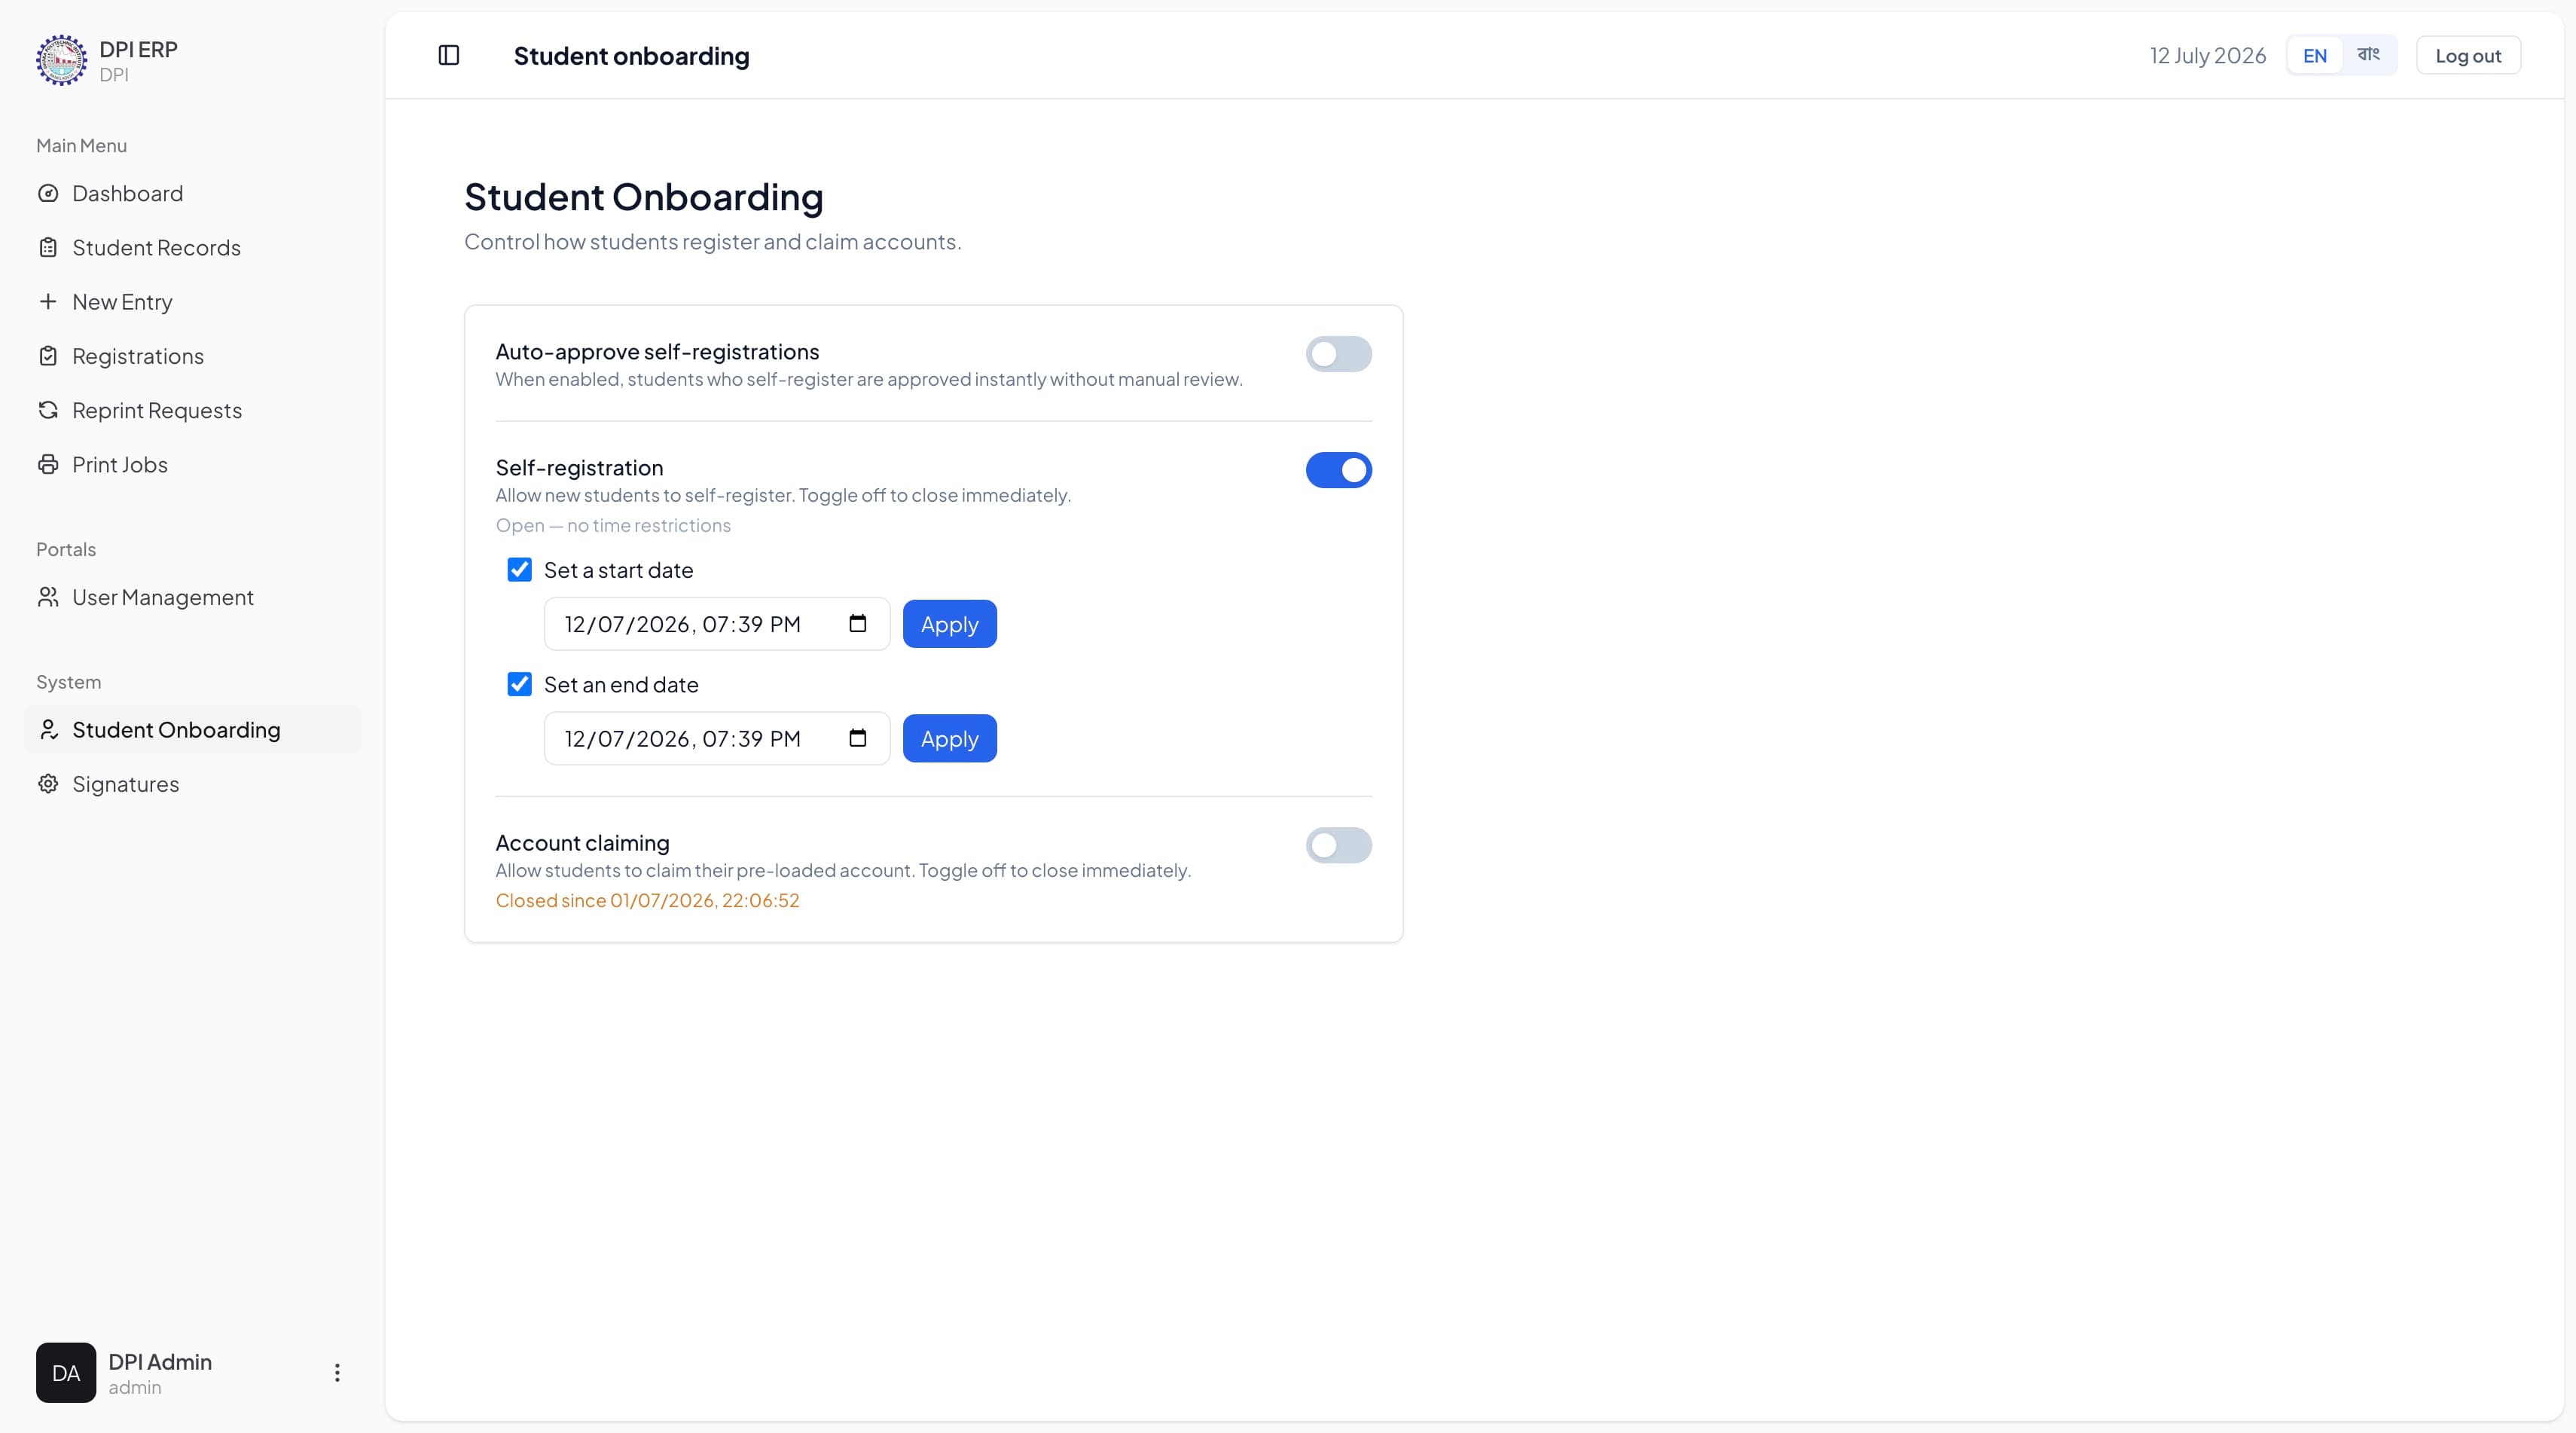
Task: Open Print Jobs menu item
Action: tap(192, 464)
